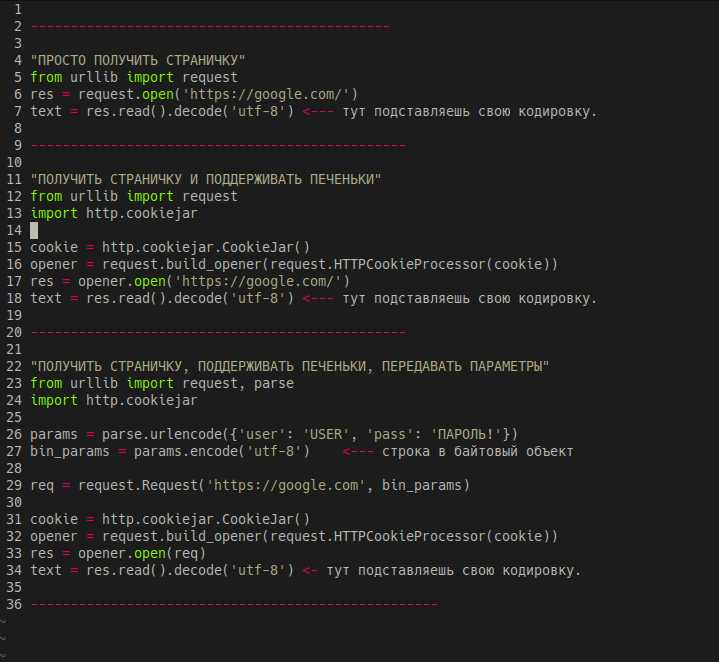The height and width of the screenshot is (662, 719).
Task: Click line number 28 in the gutter
Action: 14,469
